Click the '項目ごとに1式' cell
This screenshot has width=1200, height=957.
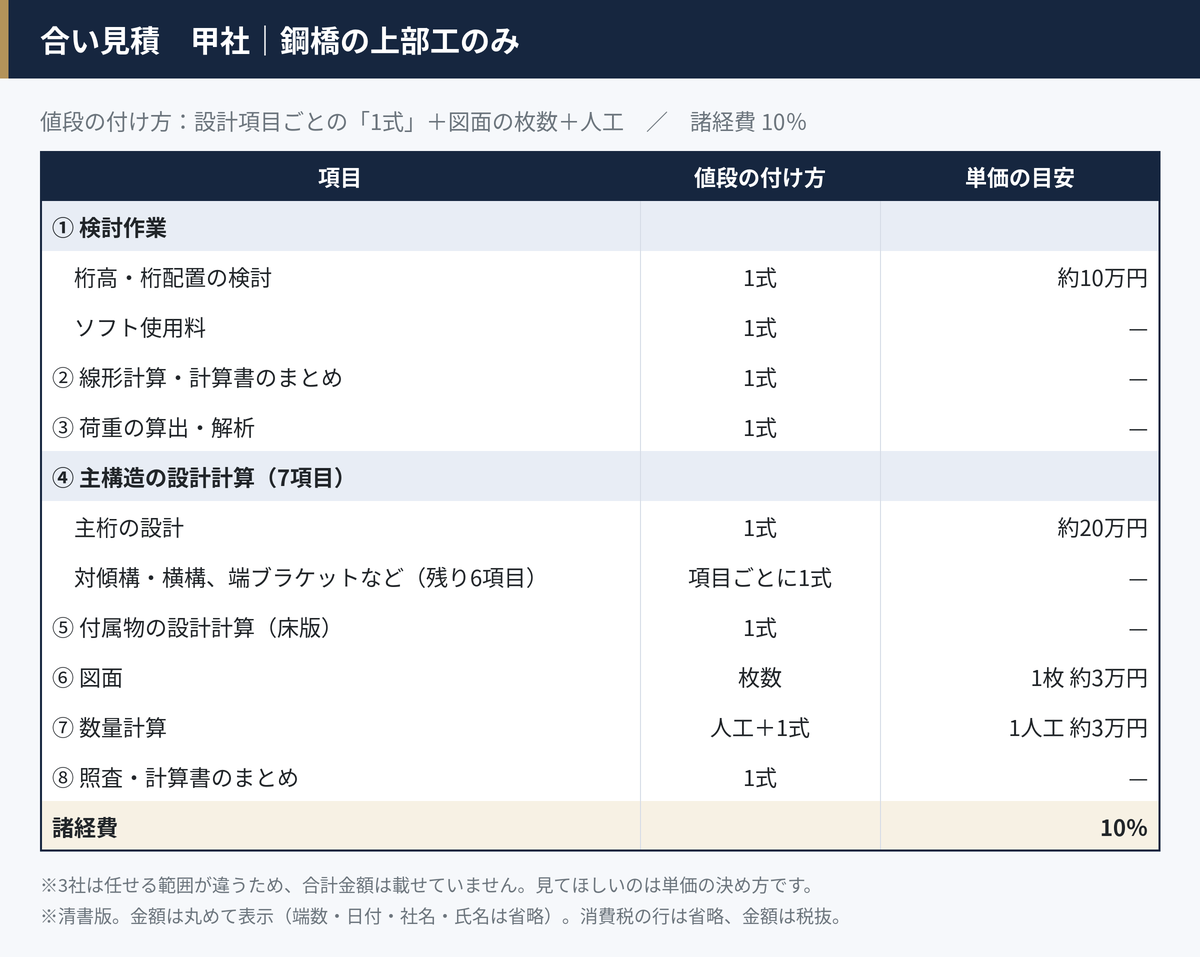[760, 578]
